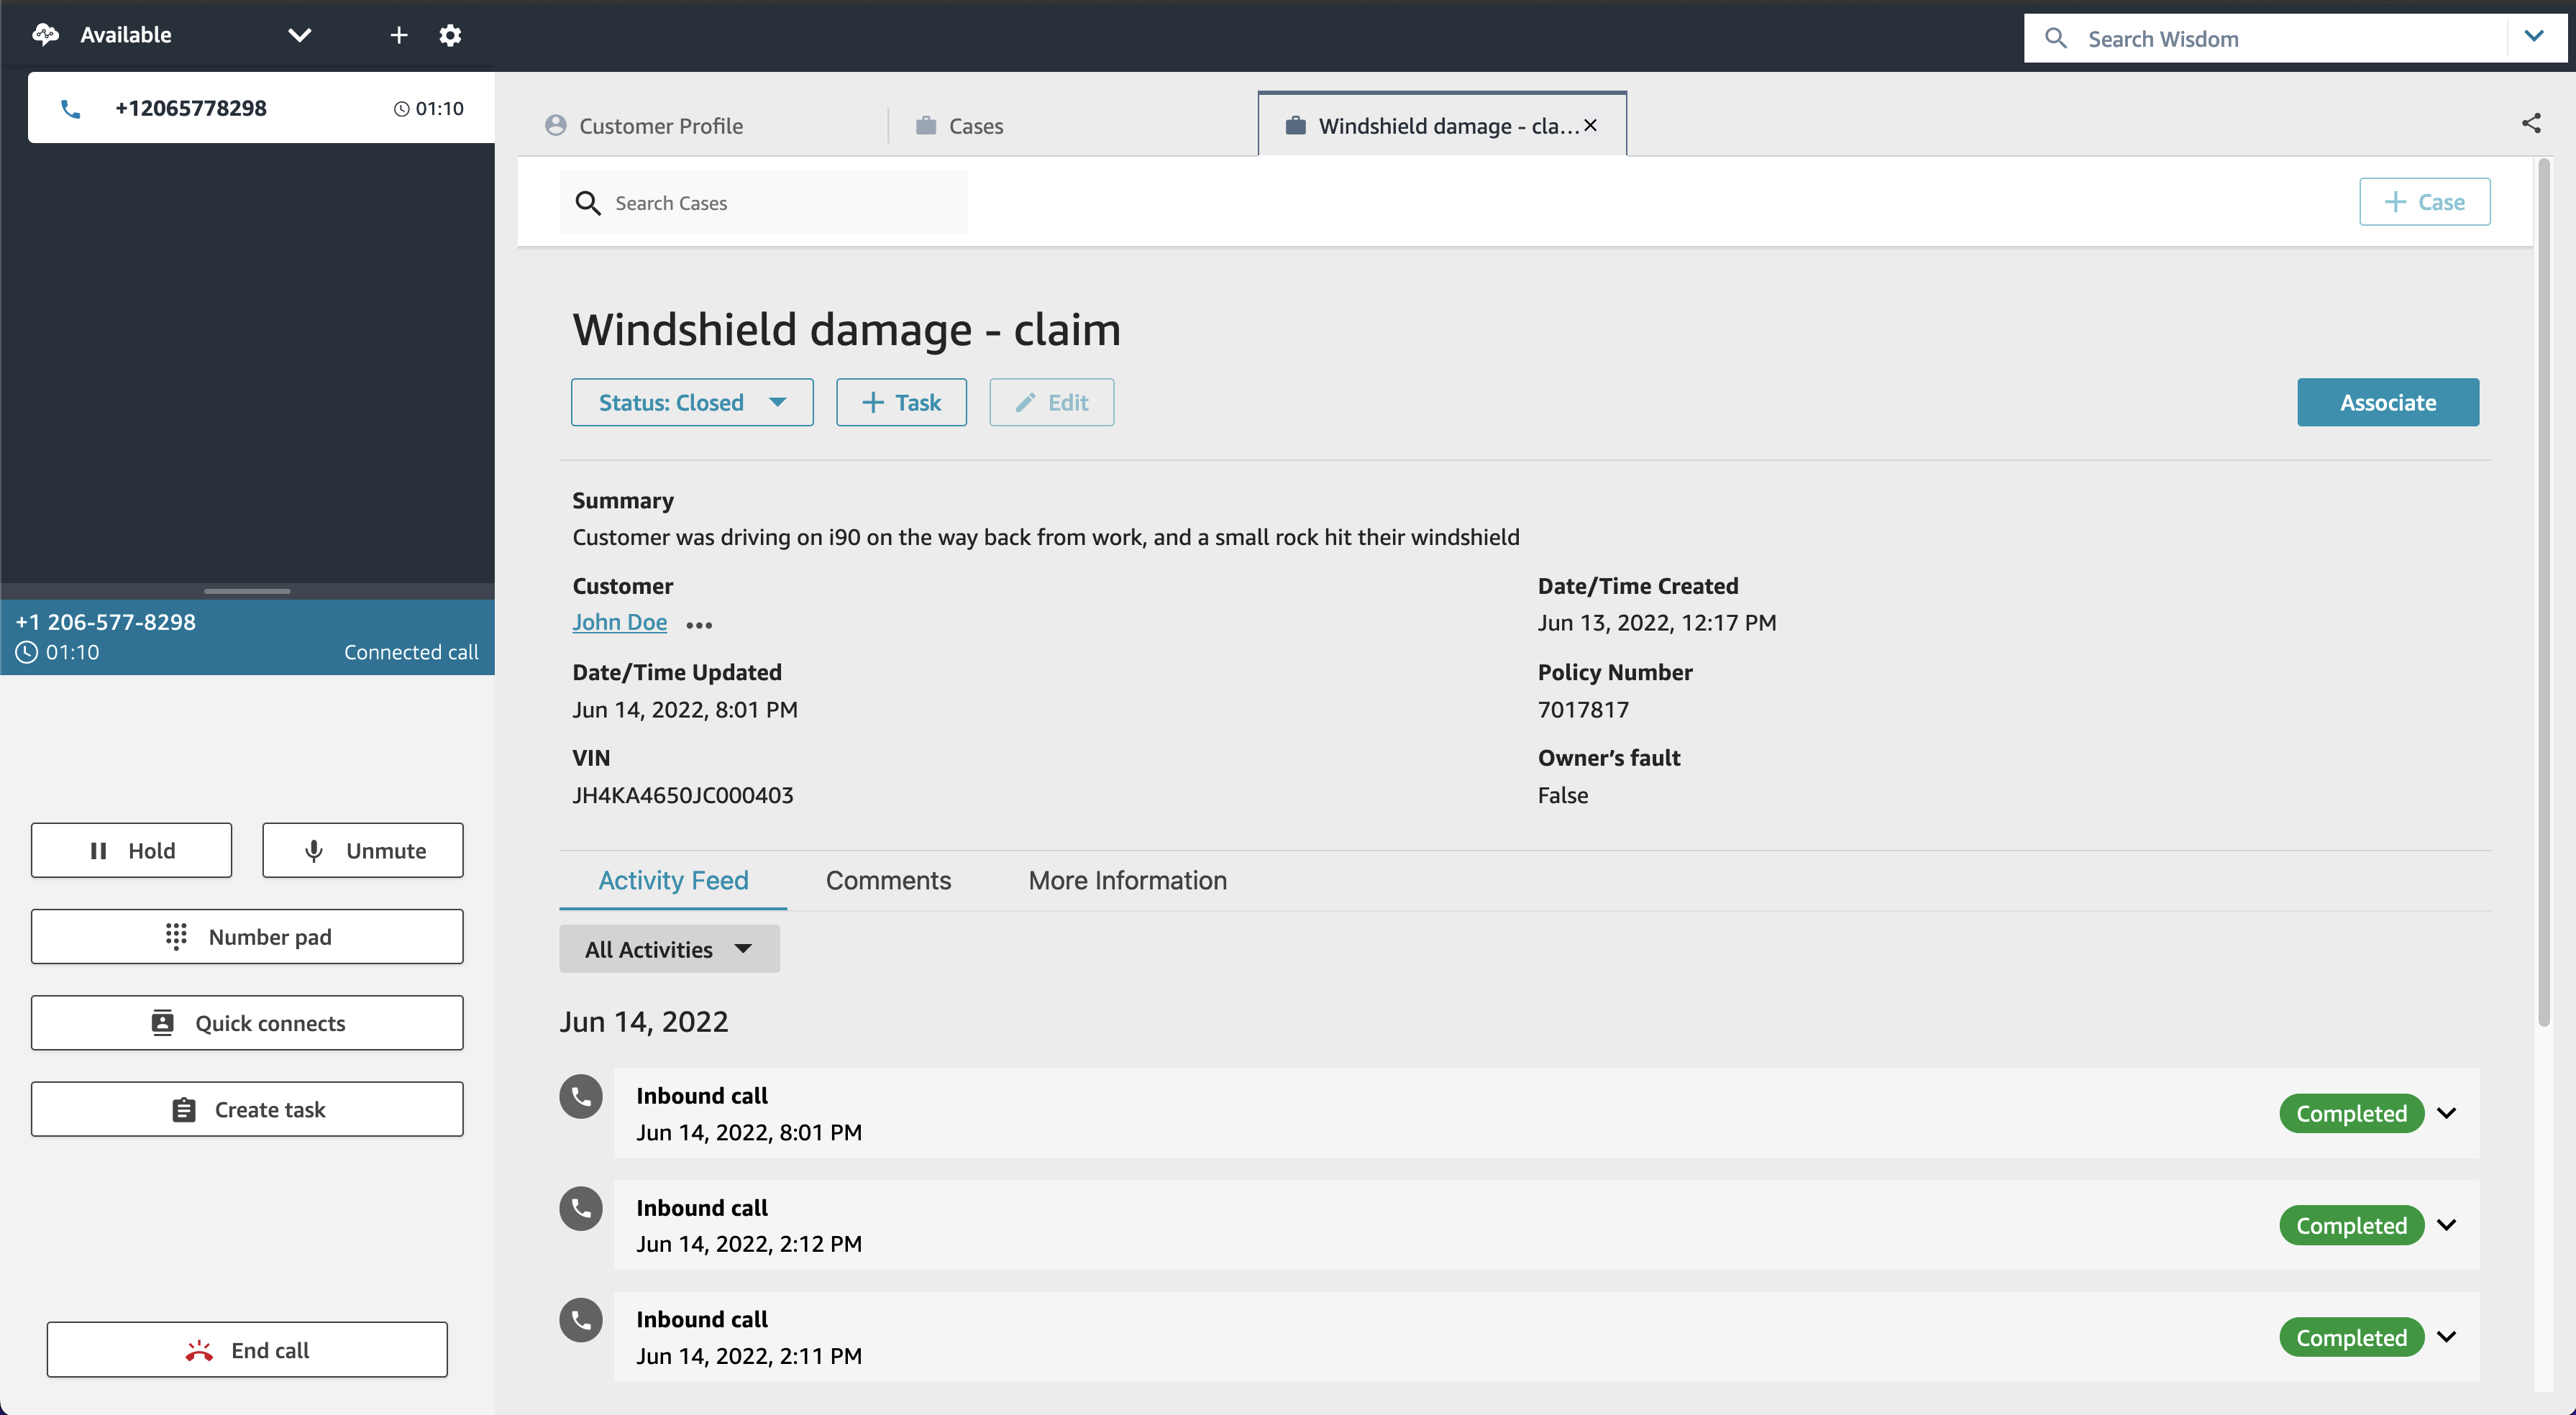Toggle availability status dropdown at top
Screen dimensions: 2576x1415
pyautogui.click(x=298, y=35)
